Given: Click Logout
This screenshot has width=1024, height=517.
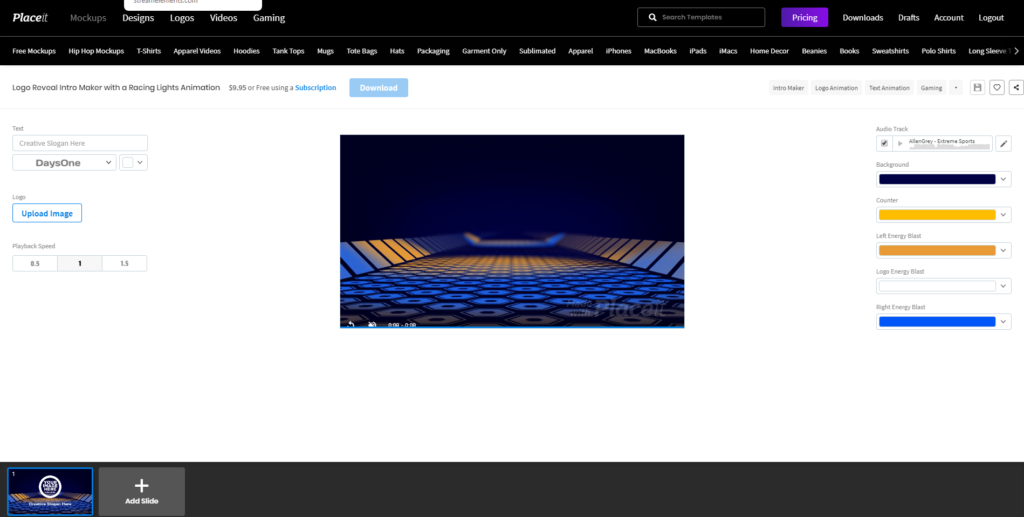Looking at the screenshot, I should click(991, 18).
